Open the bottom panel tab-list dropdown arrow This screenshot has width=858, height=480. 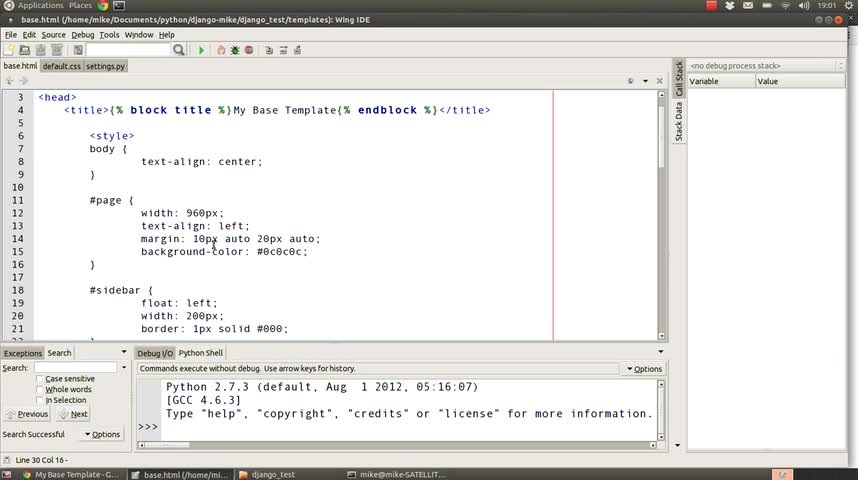point(660,352)
